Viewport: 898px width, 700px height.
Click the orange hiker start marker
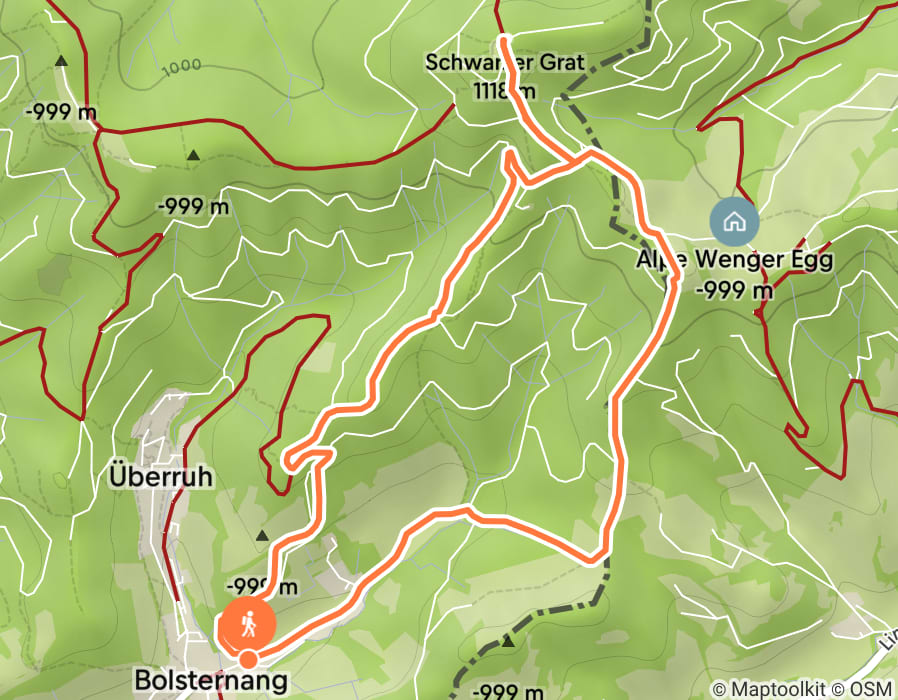coord(247,625)
